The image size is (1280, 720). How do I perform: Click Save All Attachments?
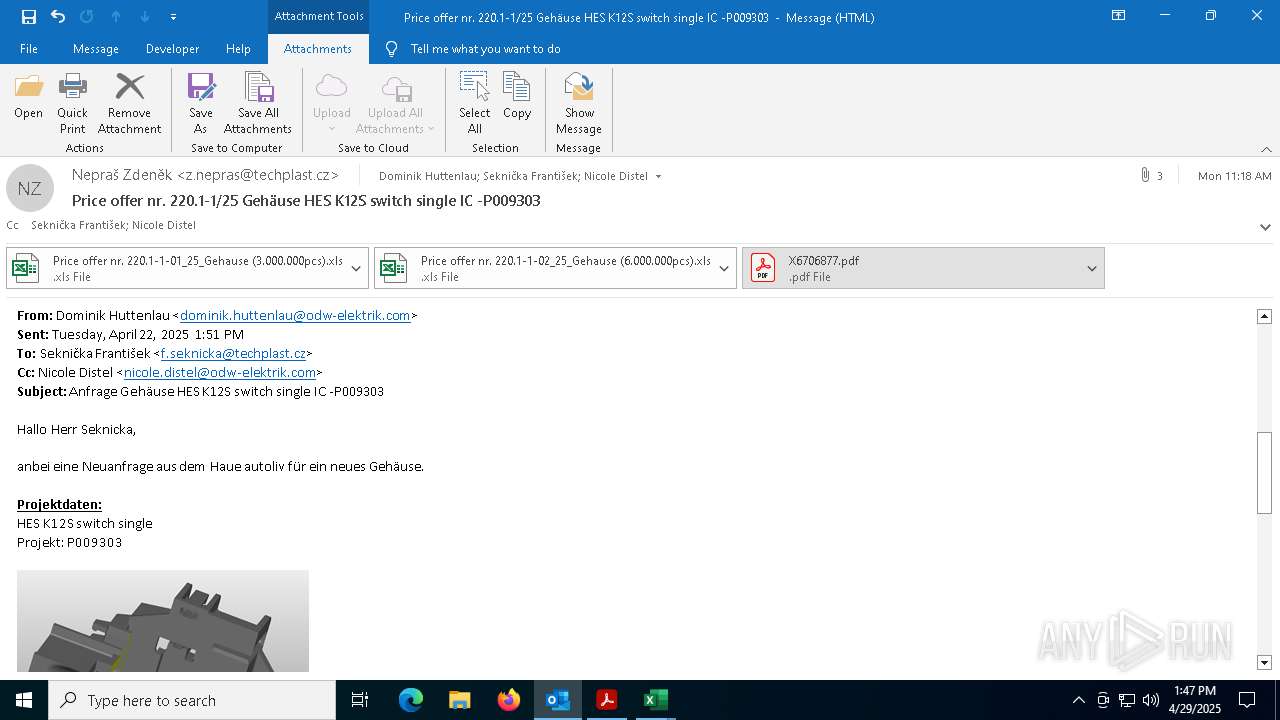point(258,104)
